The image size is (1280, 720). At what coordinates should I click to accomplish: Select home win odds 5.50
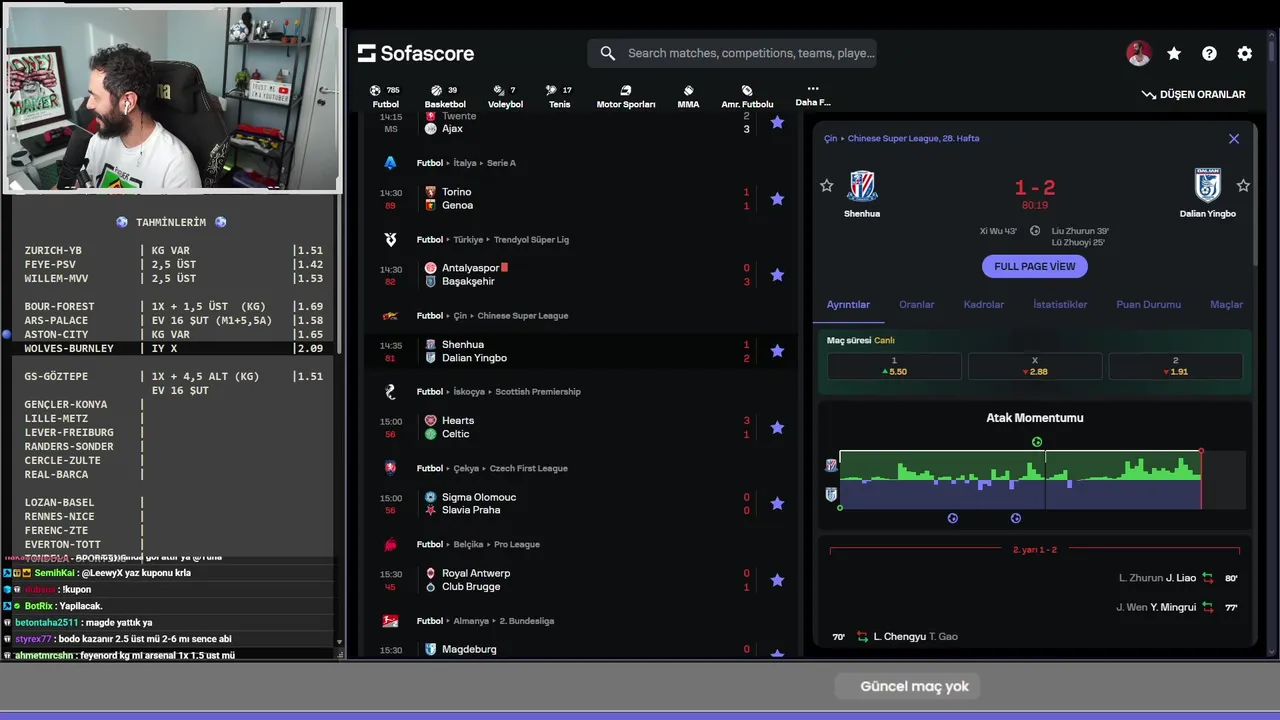pos(894,366)
